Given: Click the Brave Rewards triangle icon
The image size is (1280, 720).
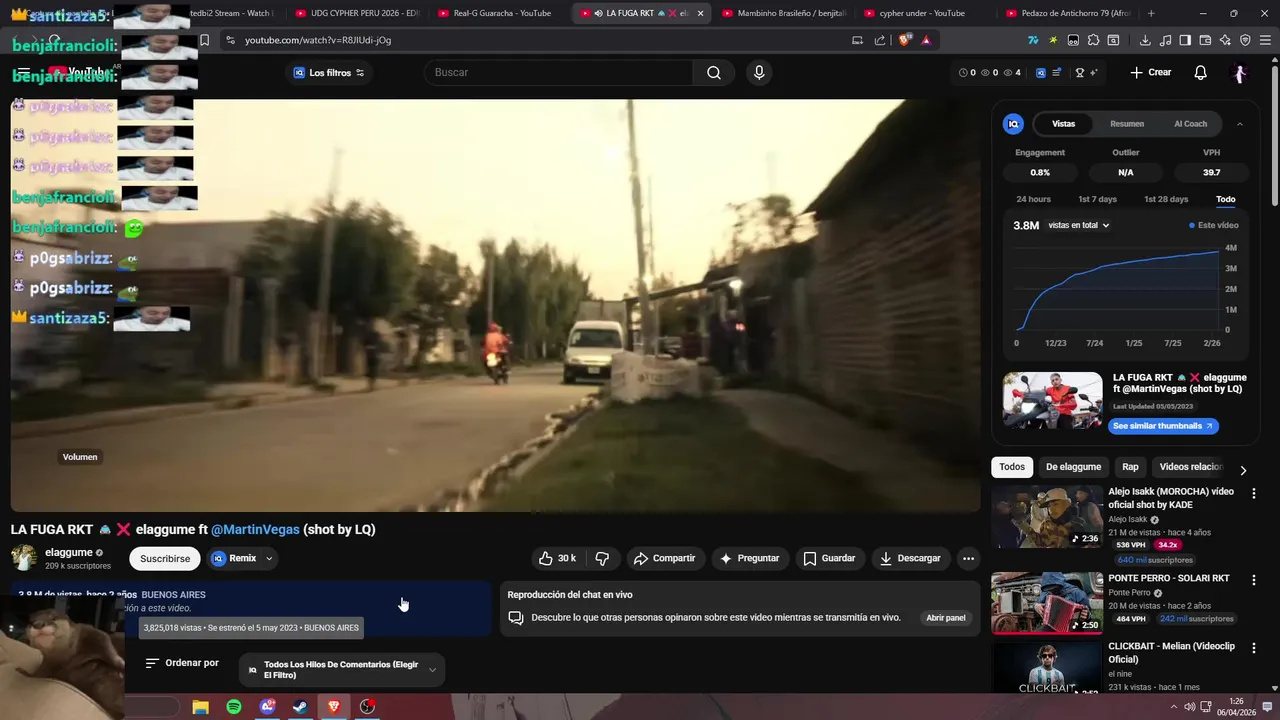Looking at the screenshot, I should coord(926,40).
